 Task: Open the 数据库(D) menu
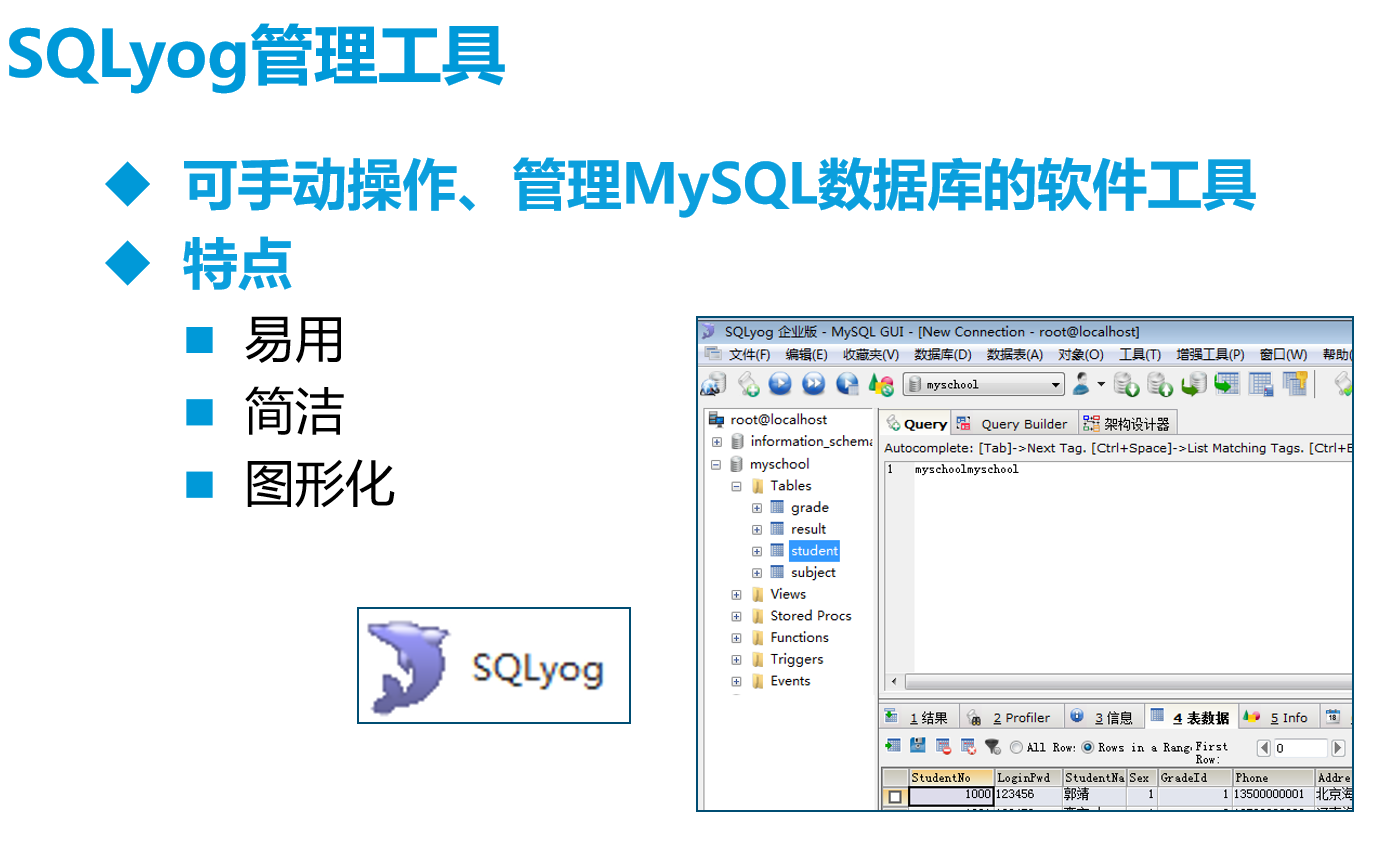pyautogui.click(x=943, y=355)
